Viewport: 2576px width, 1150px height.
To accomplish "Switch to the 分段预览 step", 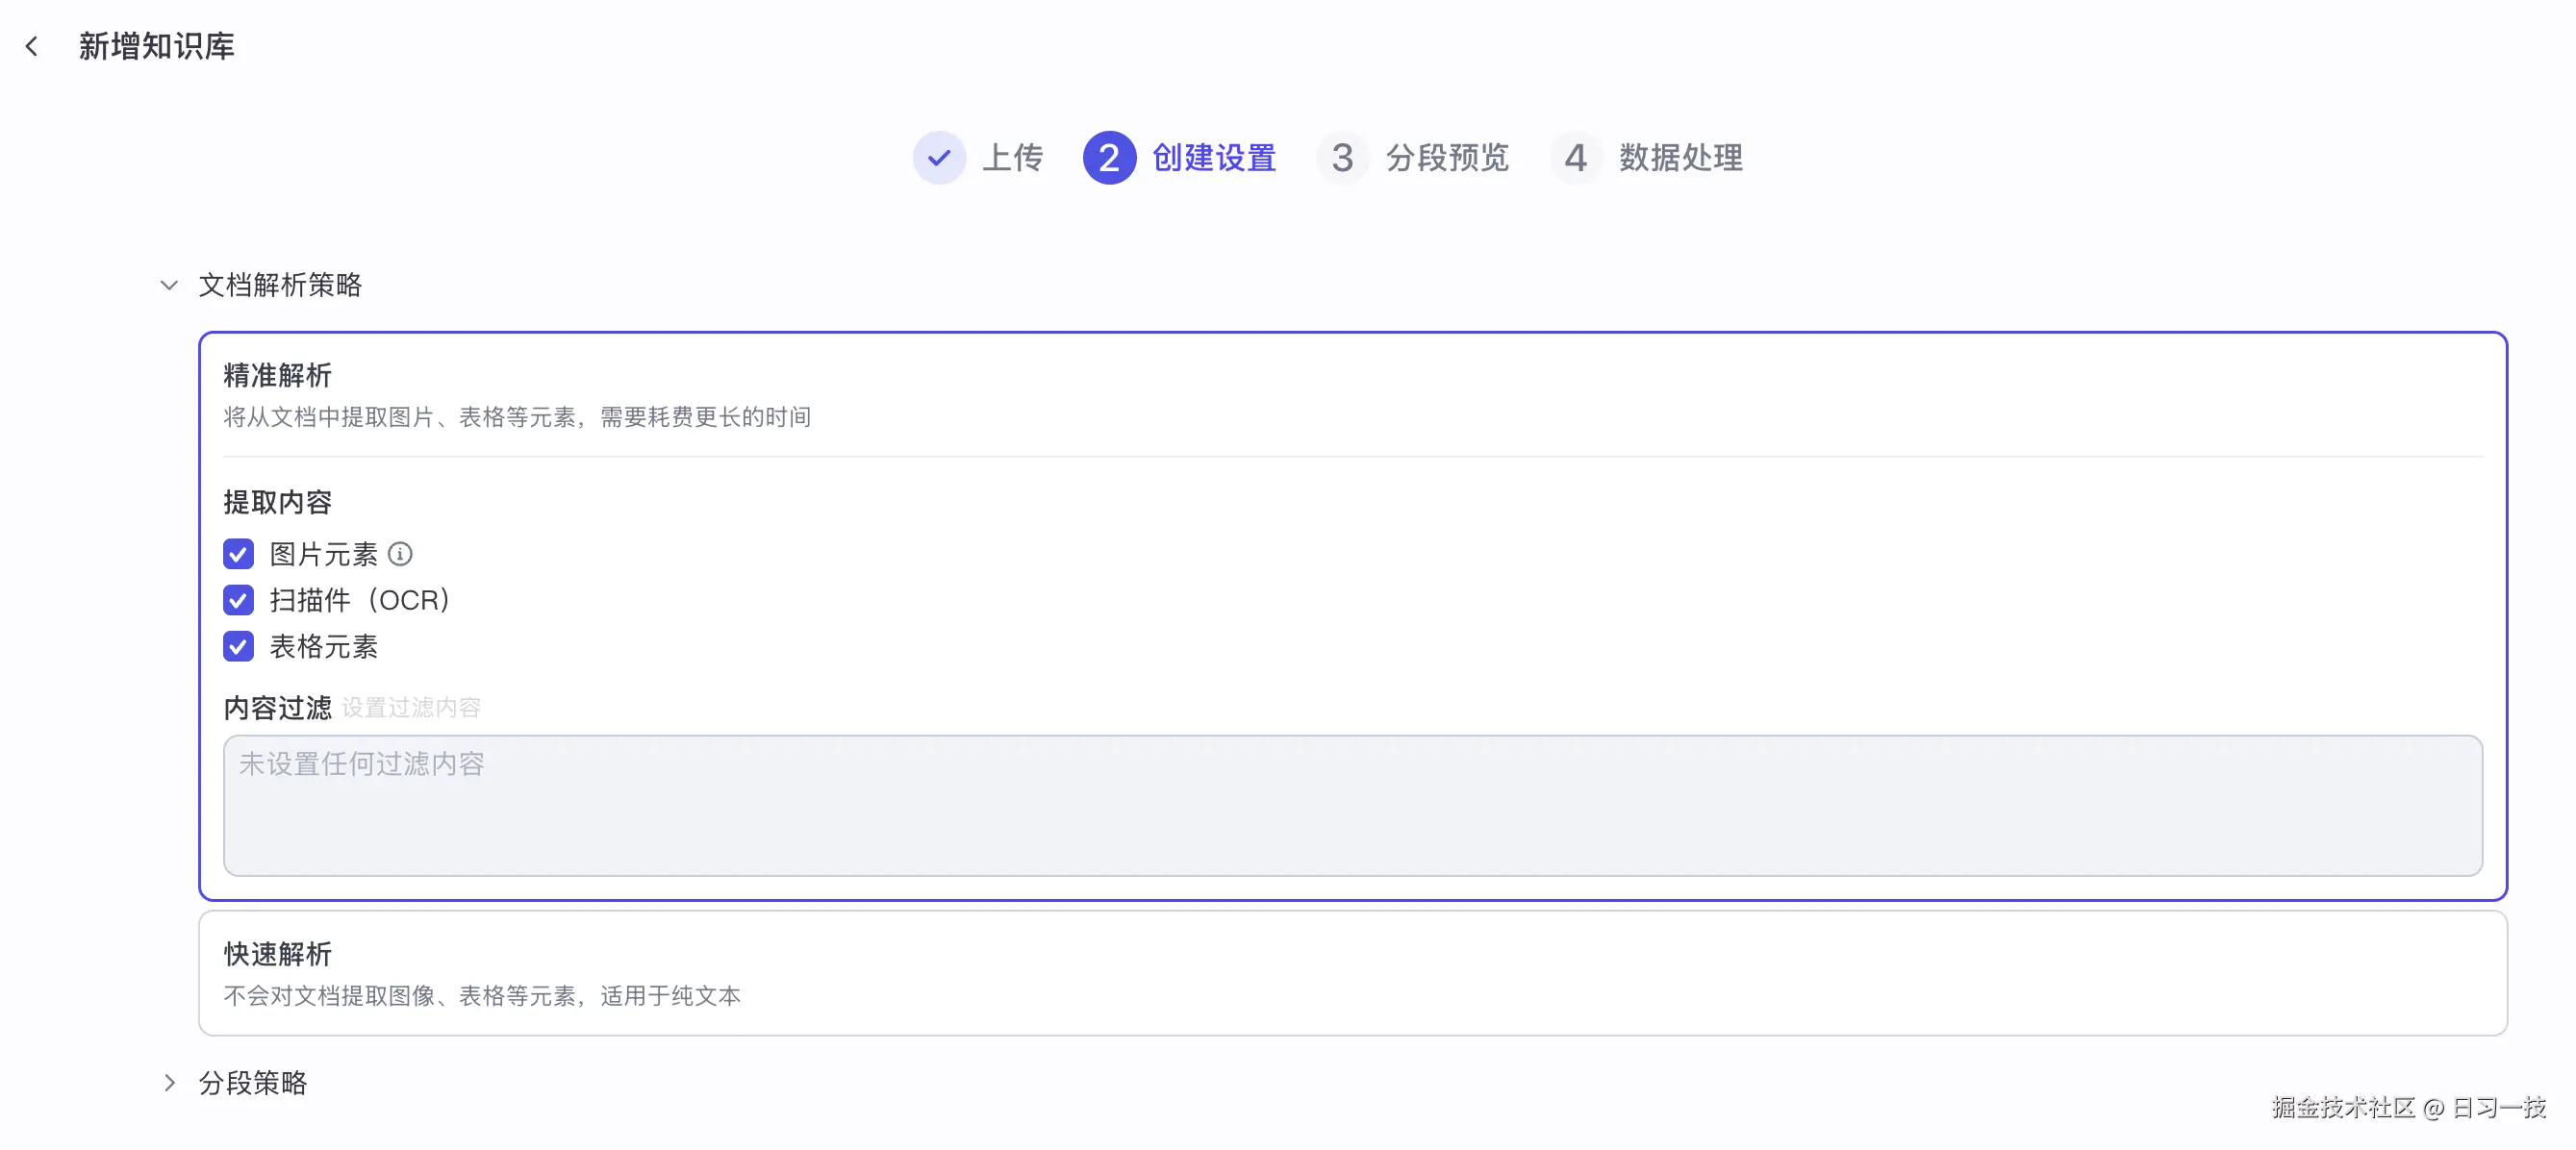I will [1447, 158].
